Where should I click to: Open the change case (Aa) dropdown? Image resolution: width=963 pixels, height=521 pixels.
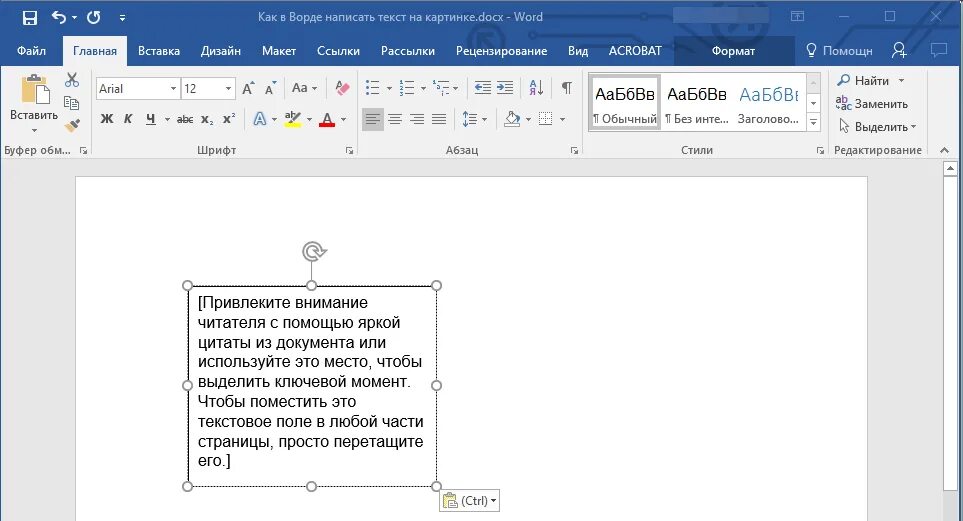click(x=304, y=88)
